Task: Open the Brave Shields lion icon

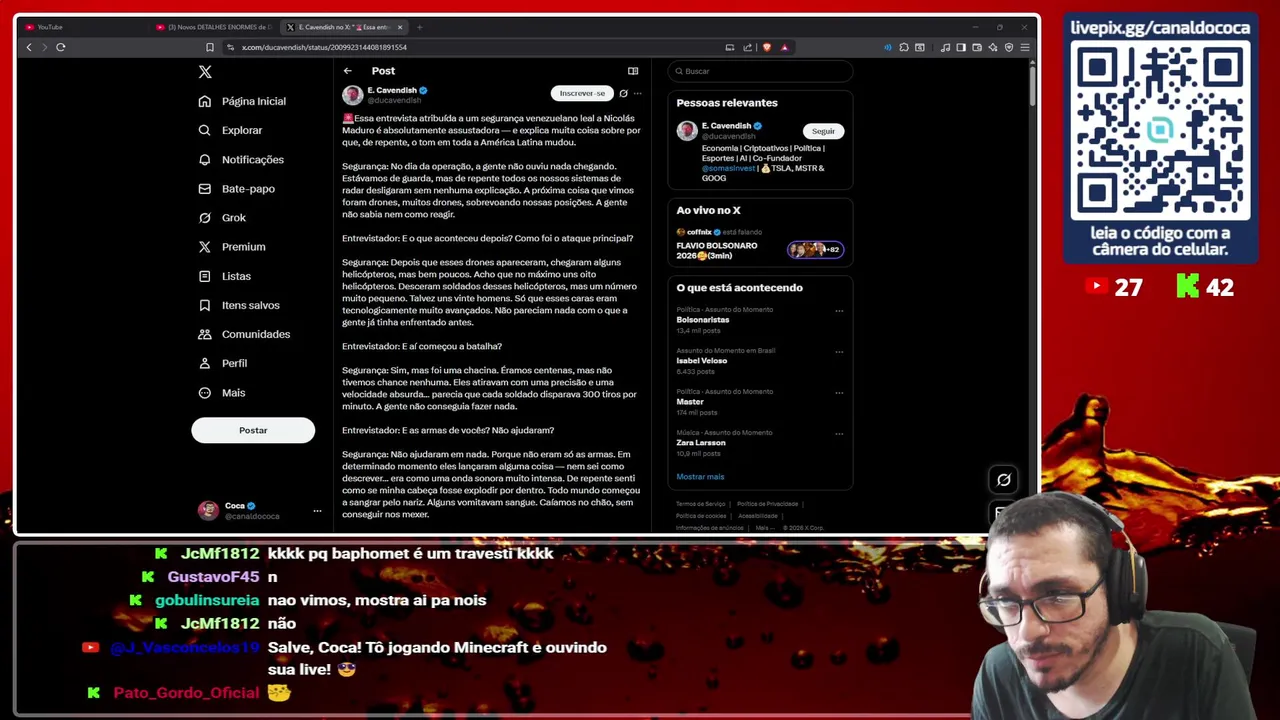Action: coord(767,47)
